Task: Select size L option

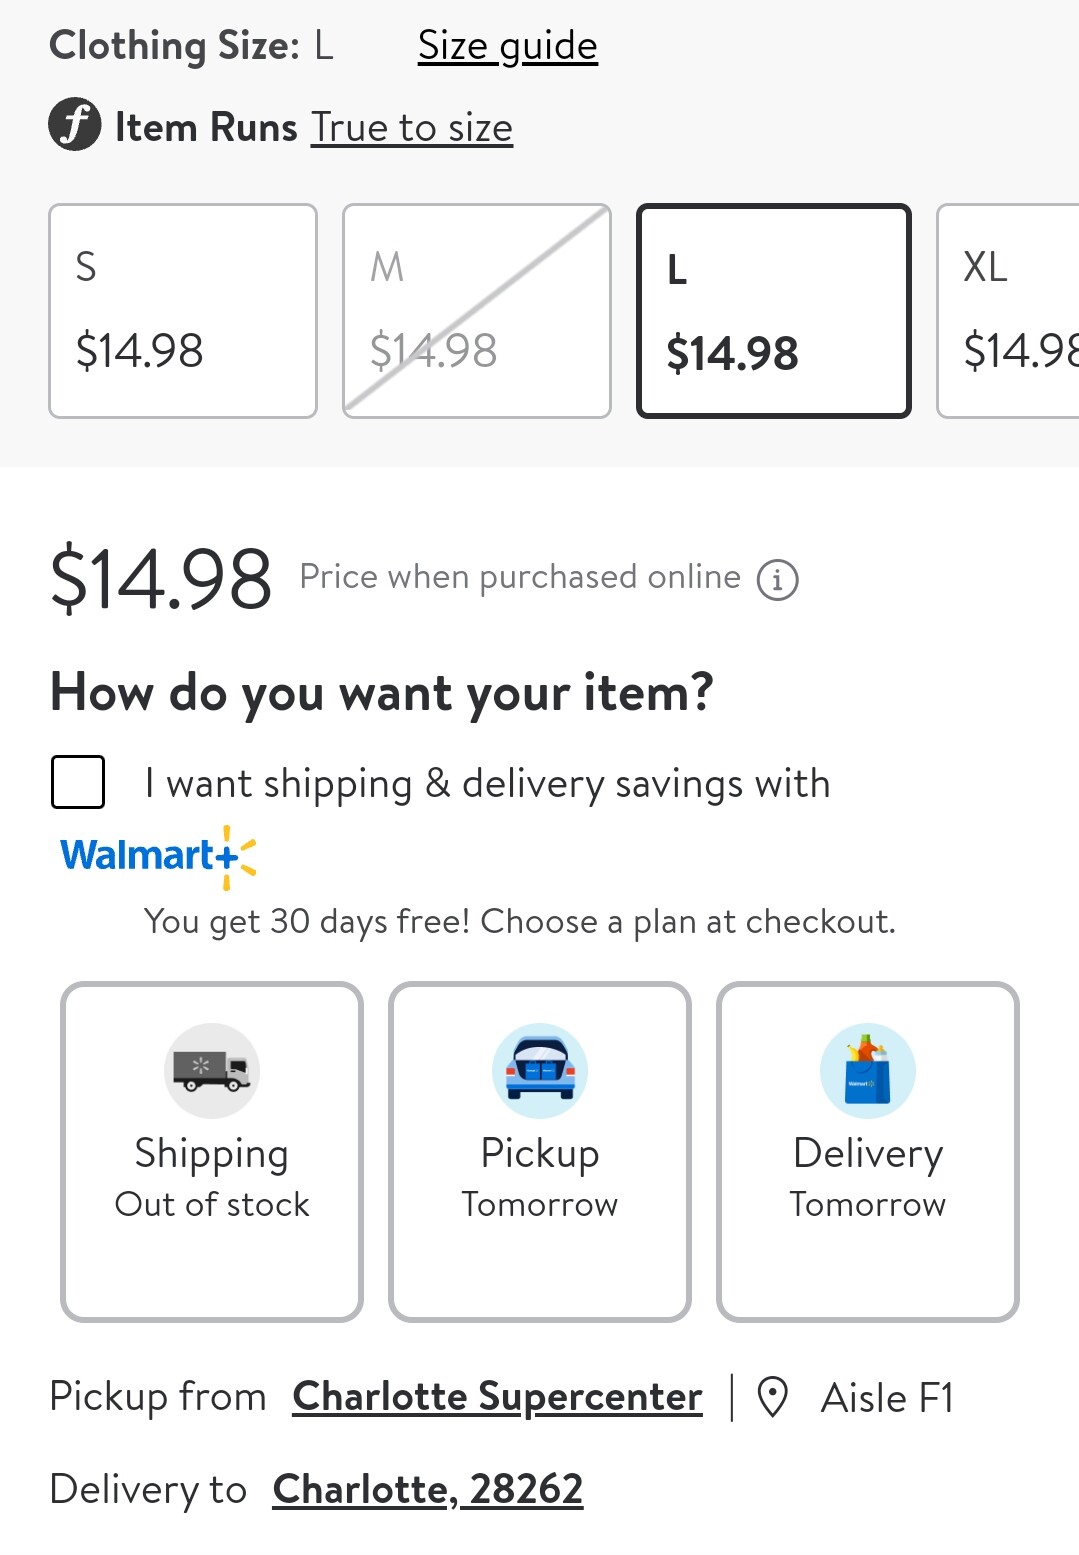Action: tap(774, 311)
